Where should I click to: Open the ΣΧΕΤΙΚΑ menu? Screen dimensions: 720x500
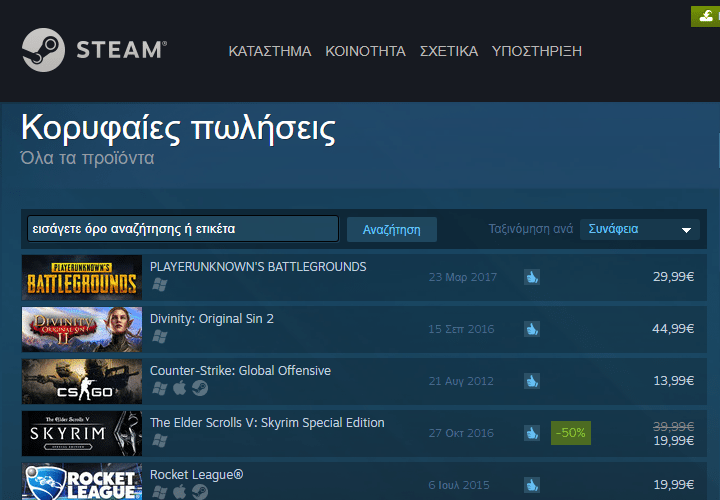pyautogui.click(x=449, y=51)
